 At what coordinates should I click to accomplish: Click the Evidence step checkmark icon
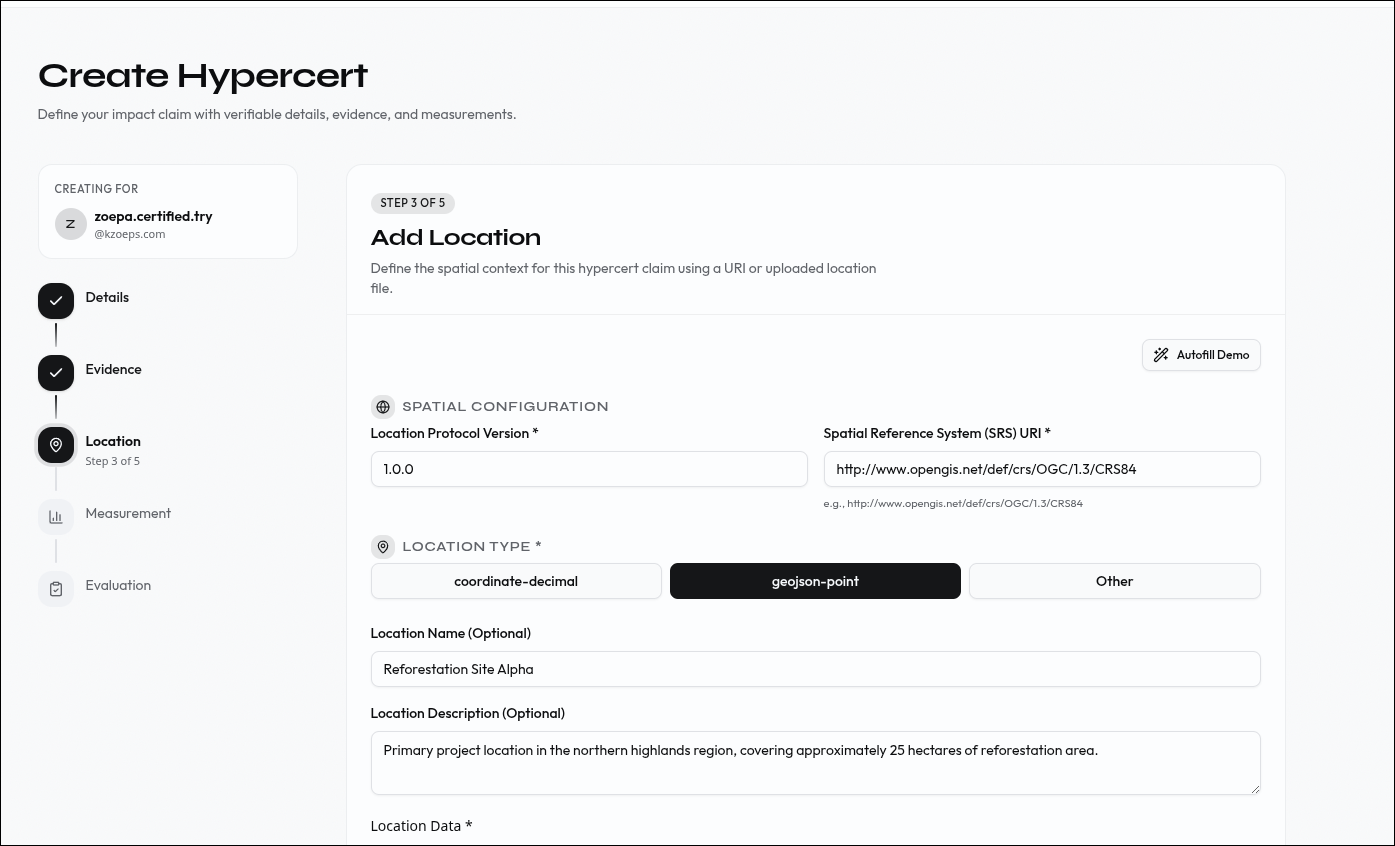[x=56, y=373]
